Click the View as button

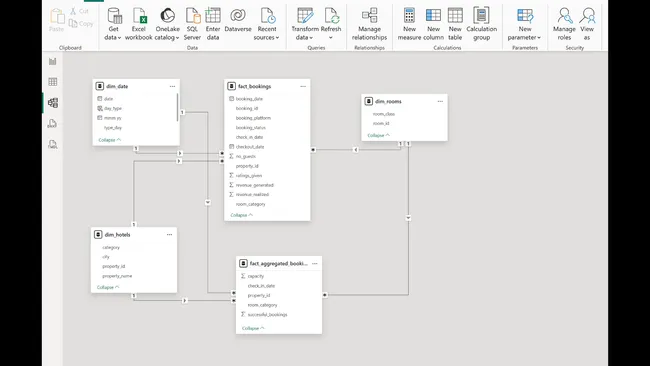click(x=587, y=24)
